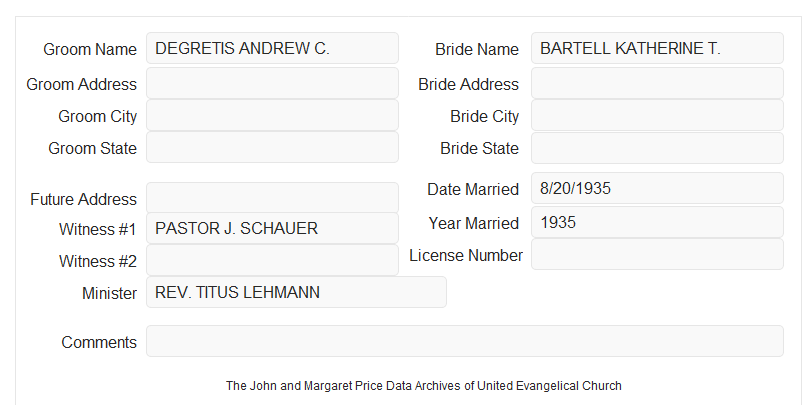Click the Date Married field showing 8/20/1935
Image resolution: width=805 pixels, height=405 pixels.
(657, 188)
